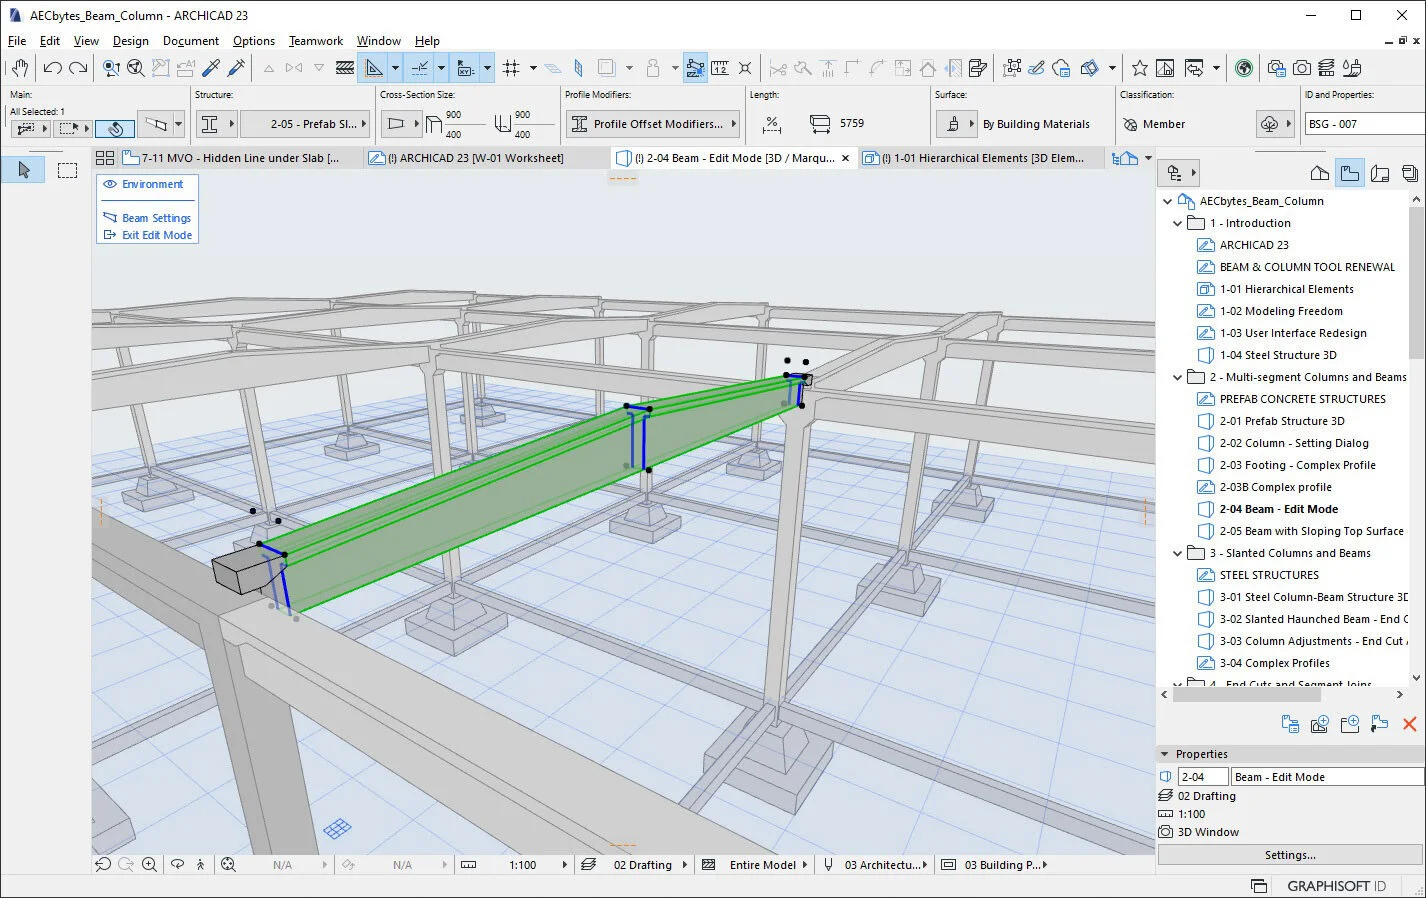The image size is (1426, 898).
Task: Open the Document menu
Action: 190,41
